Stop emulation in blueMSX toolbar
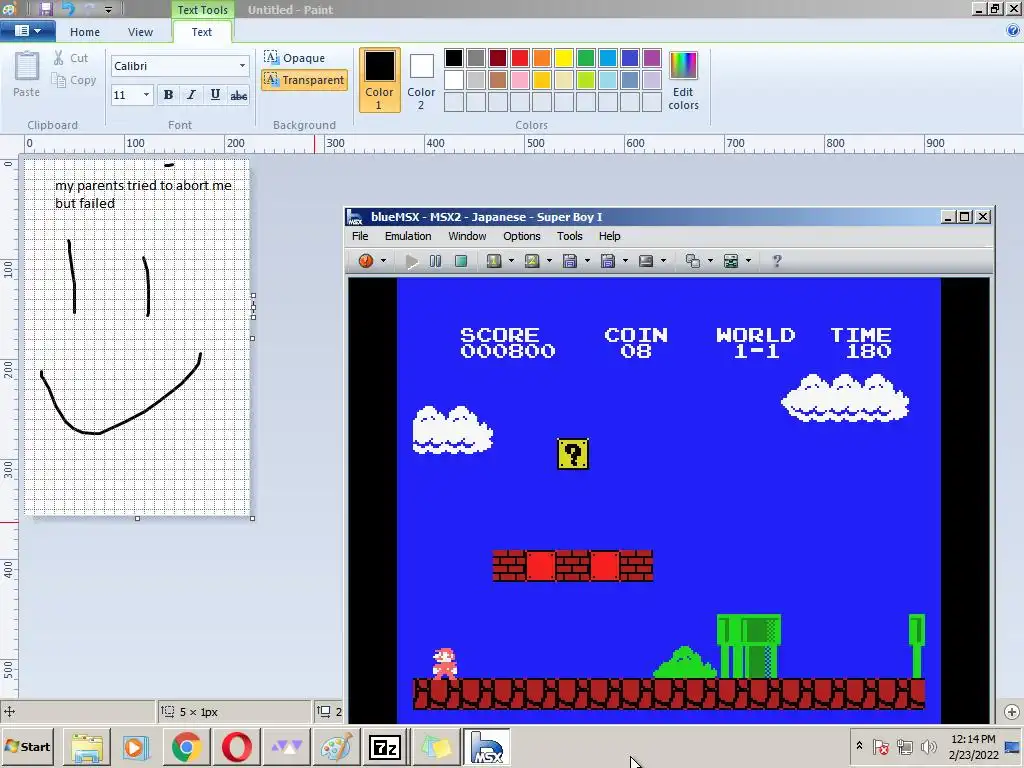Screen dimensions: 1024x768 click(x=460, y=261)
